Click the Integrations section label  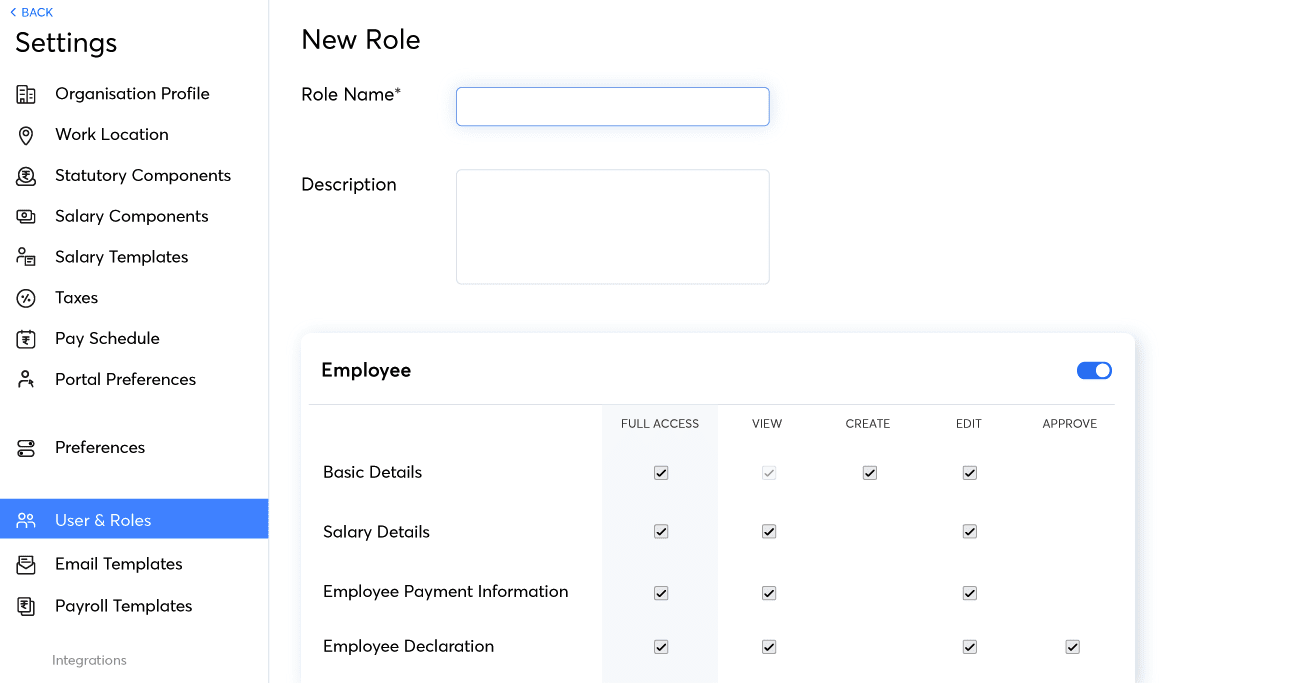(x=89, y=660)
